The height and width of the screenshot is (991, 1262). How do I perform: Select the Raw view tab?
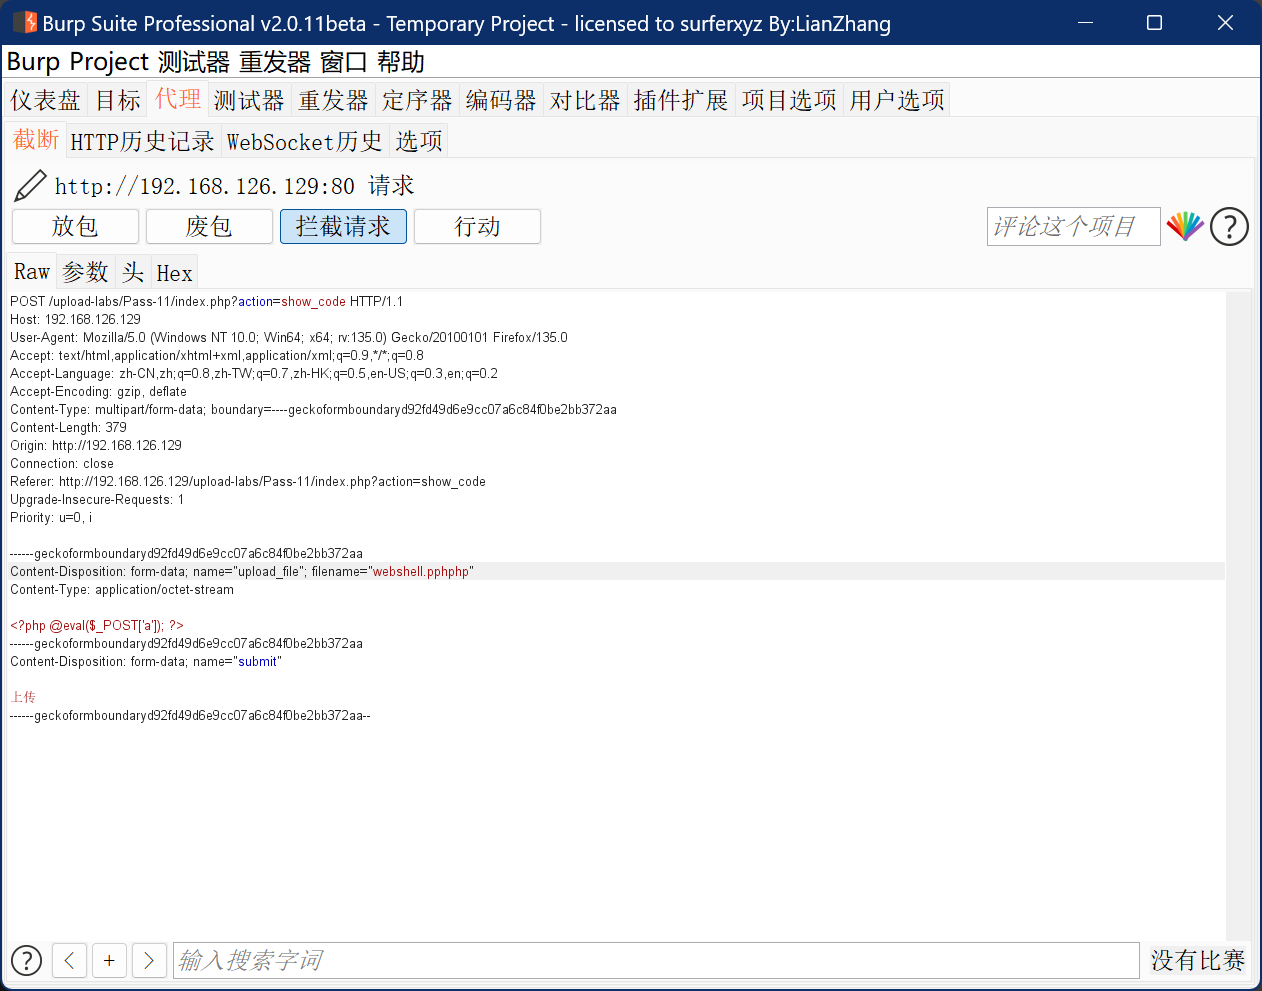pyautogui.click(x=32, y=272)
